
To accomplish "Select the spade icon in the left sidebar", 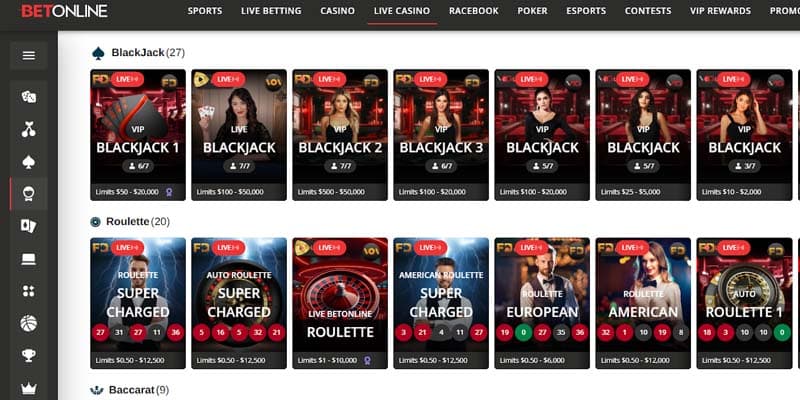I will 29,162.
